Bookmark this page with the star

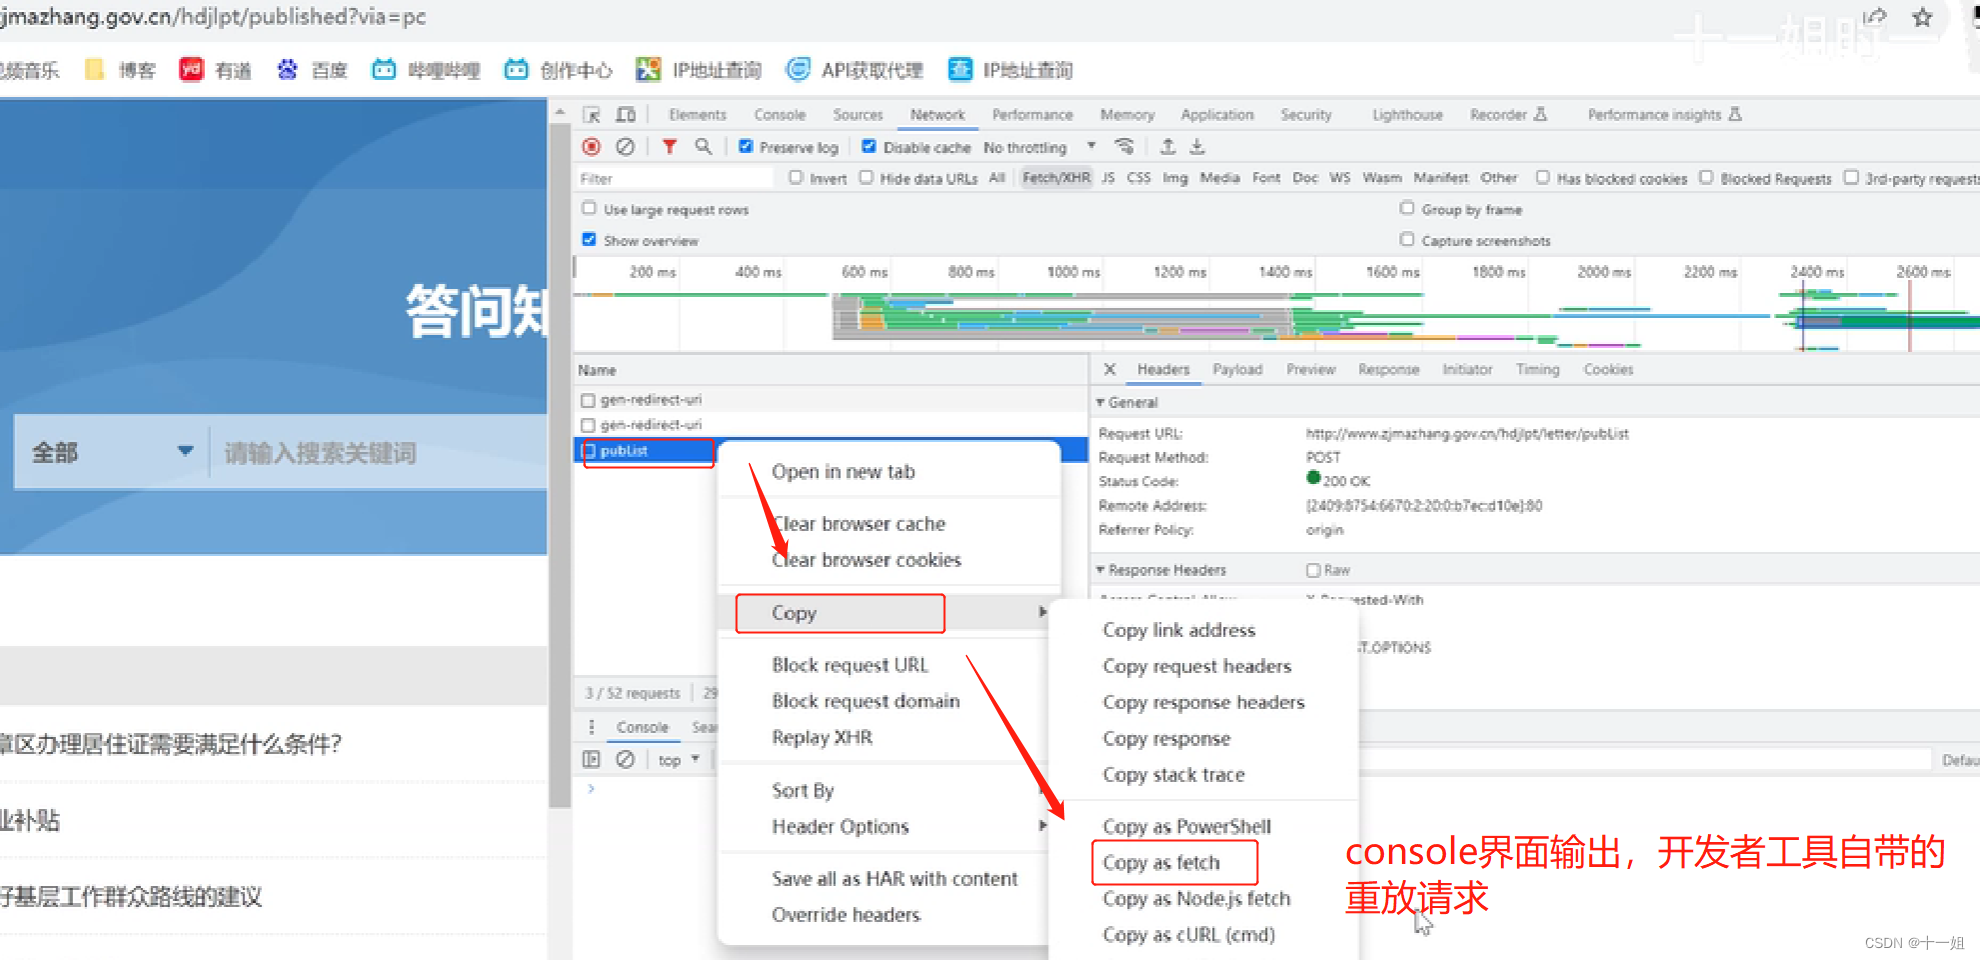tap(1922, 17)
